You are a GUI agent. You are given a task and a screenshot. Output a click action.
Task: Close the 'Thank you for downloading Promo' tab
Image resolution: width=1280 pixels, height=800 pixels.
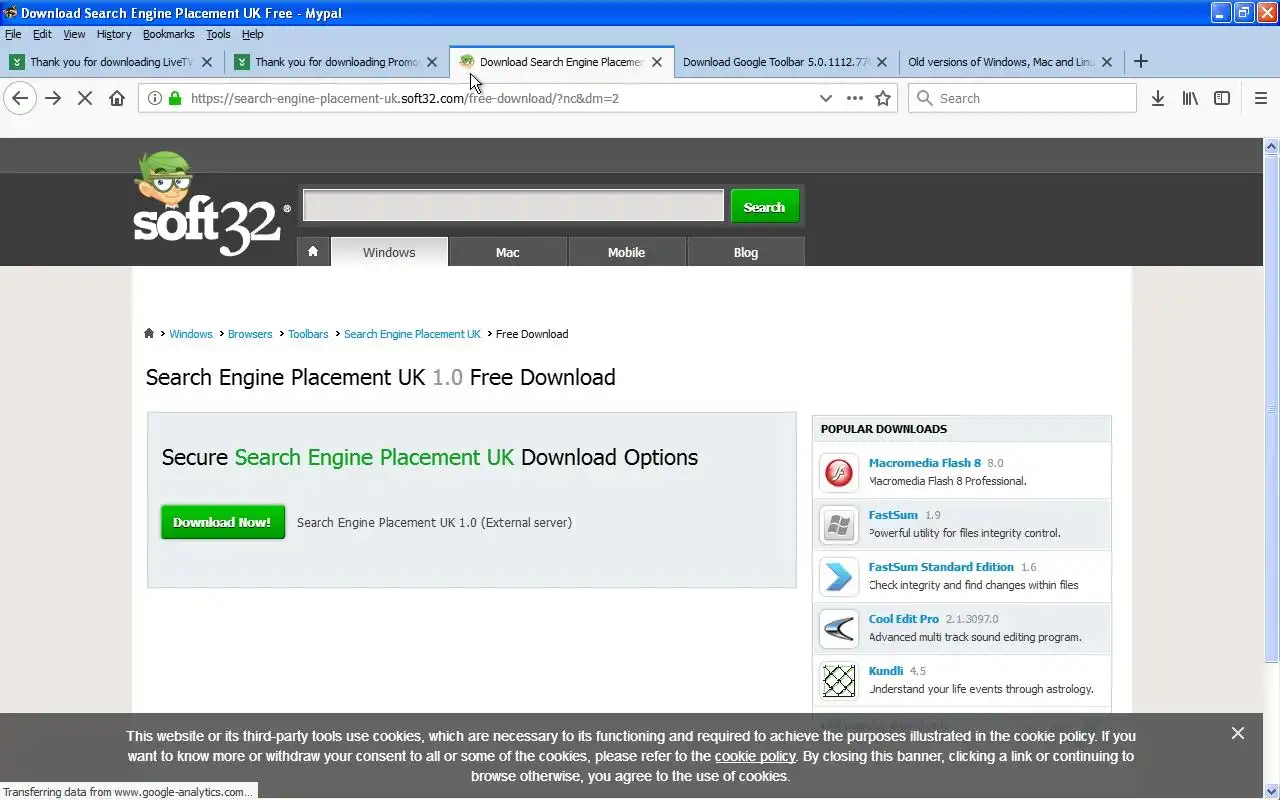(x=432, y=61)
